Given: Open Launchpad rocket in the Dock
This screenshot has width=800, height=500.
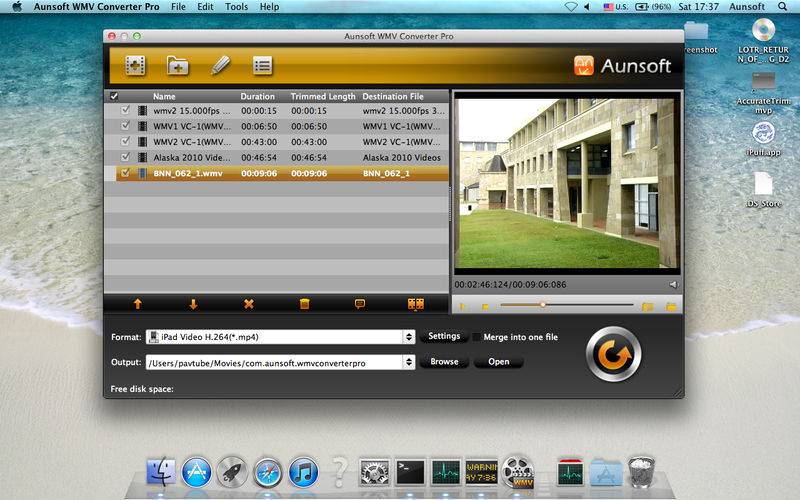Looking at the screenshot, I should click(x=232, y=472).
